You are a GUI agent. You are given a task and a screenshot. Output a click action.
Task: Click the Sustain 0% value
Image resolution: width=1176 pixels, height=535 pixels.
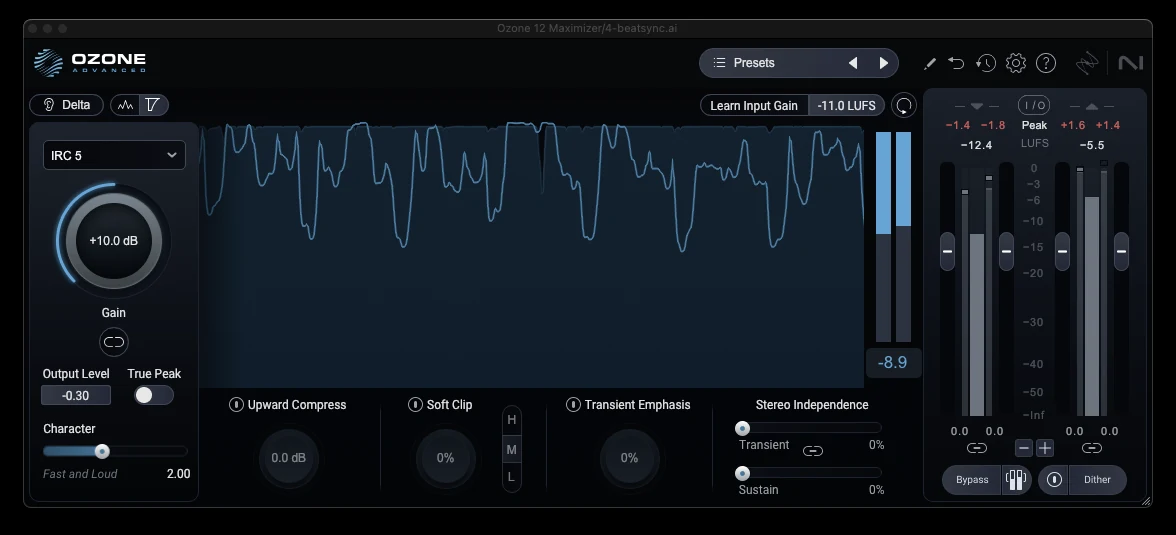(x=876, y=490)
